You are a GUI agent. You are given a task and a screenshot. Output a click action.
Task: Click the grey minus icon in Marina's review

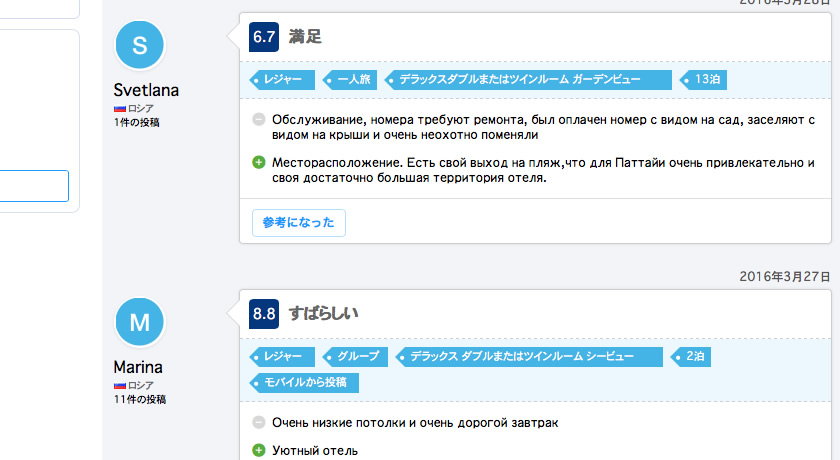coord(259,423)
